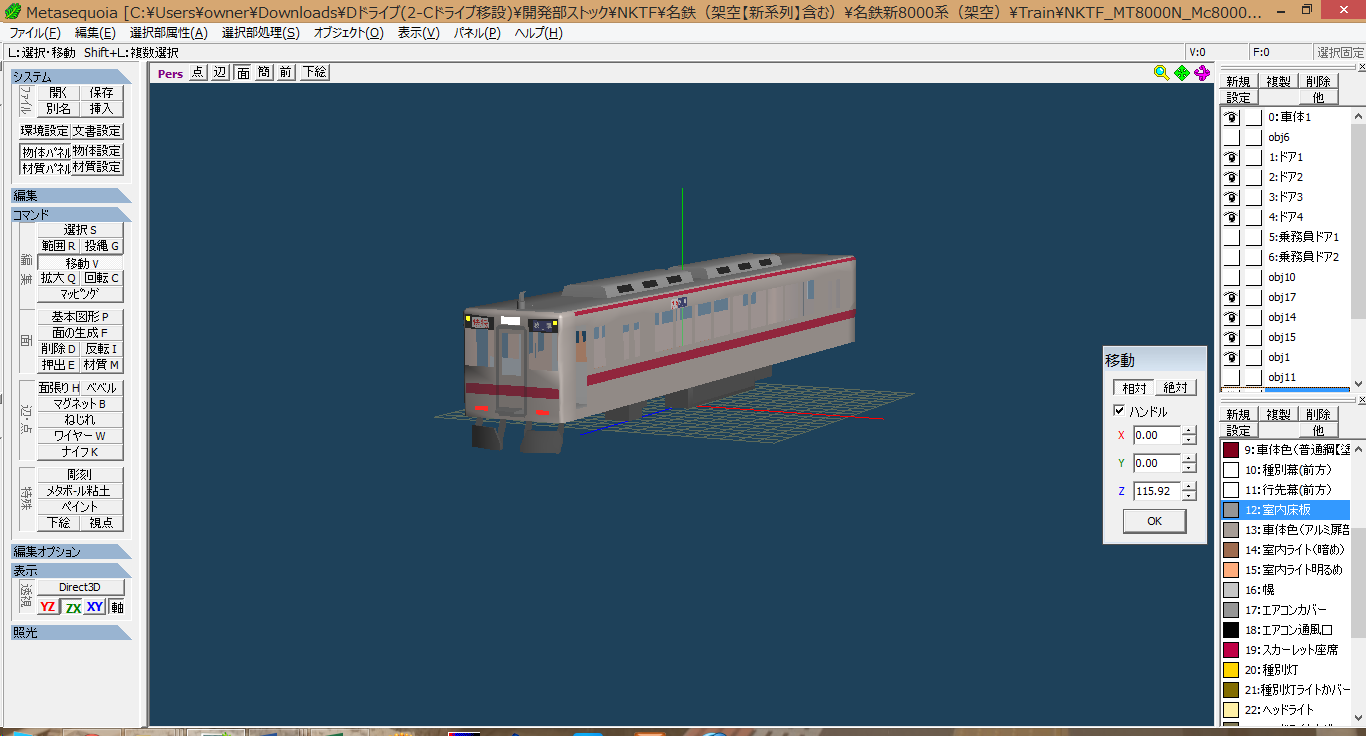The height and width of the screenshot is (736, 1366).
Task: Select the ナイフ K knife tool
Action: click(80, 452)
